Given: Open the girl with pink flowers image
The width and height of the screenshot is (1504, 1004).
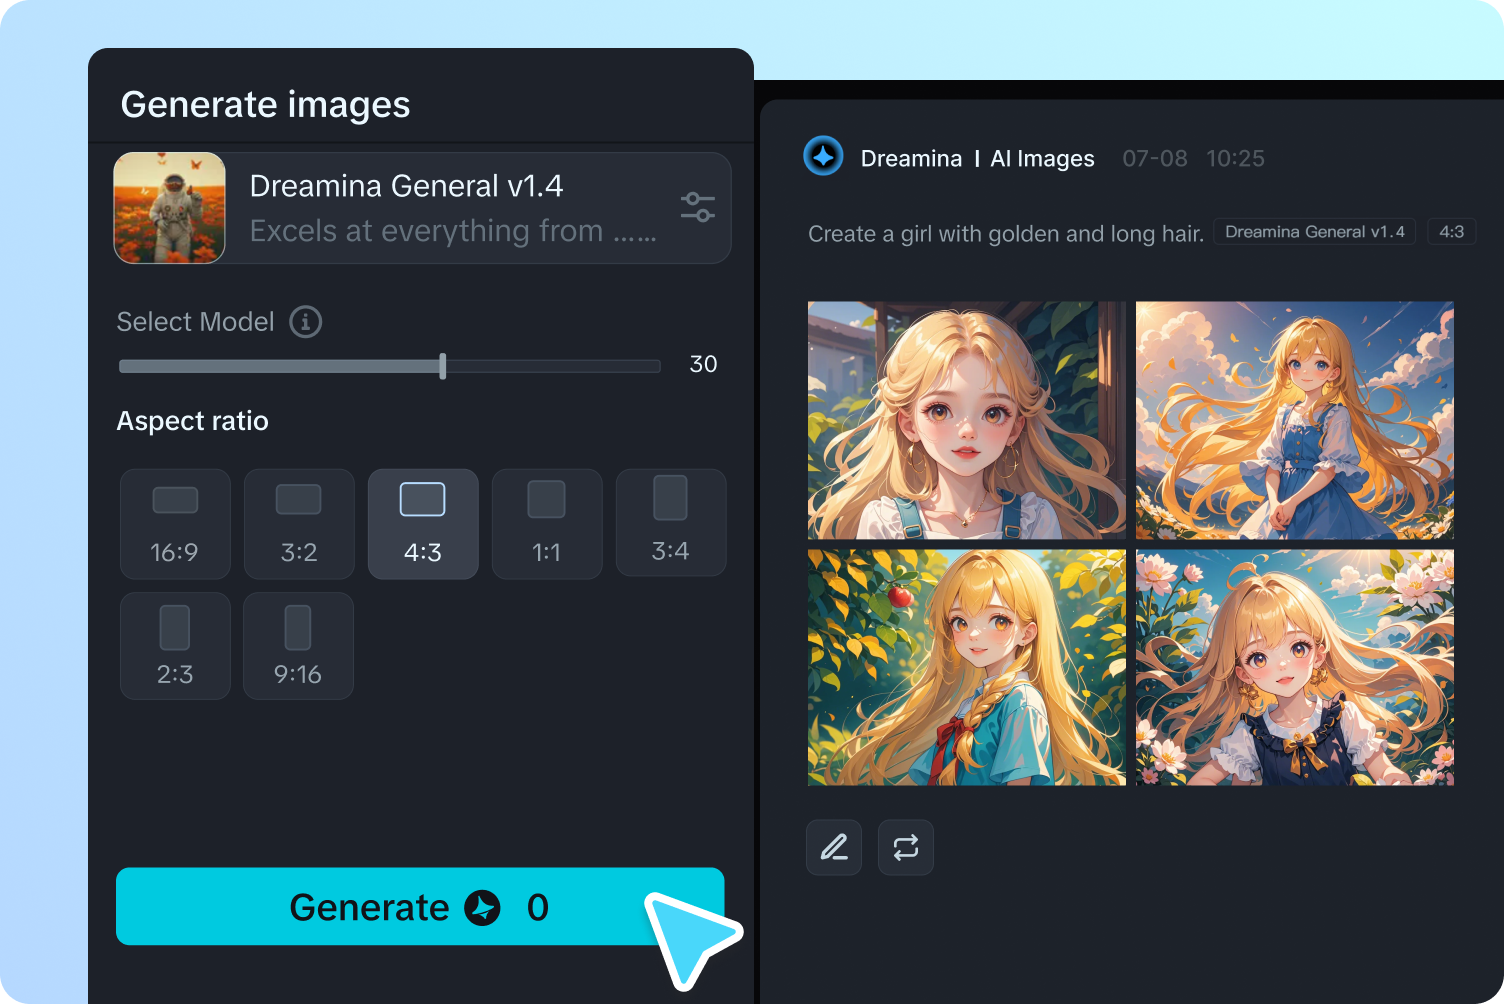Looking at the screenshot, I should 1295,667.
